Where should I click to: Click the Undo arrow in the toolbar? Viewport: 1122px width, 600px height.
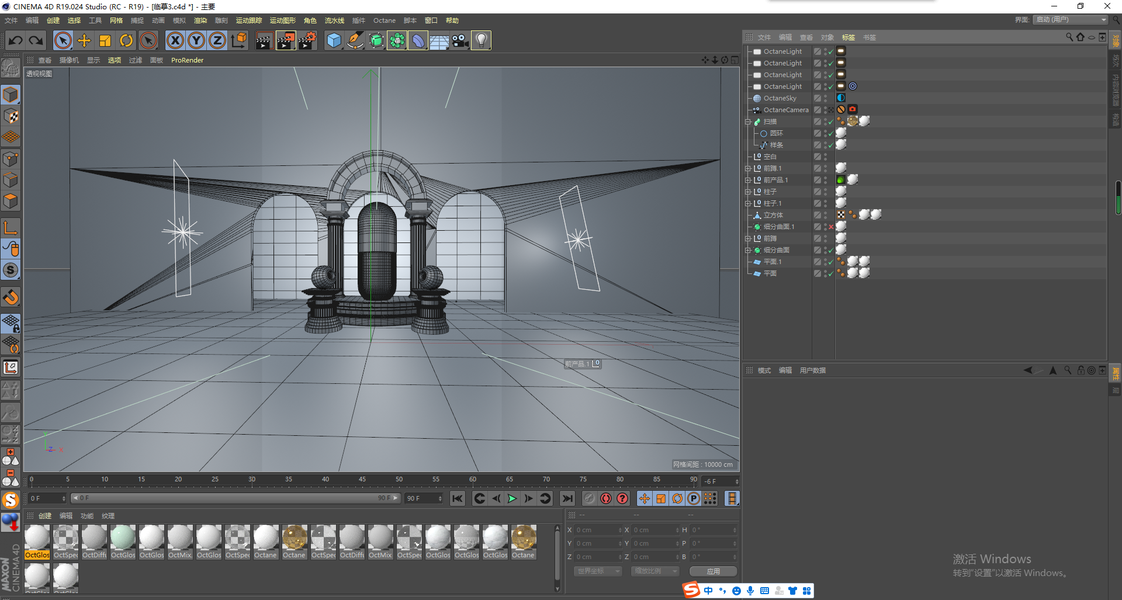[x=15, y=40]
